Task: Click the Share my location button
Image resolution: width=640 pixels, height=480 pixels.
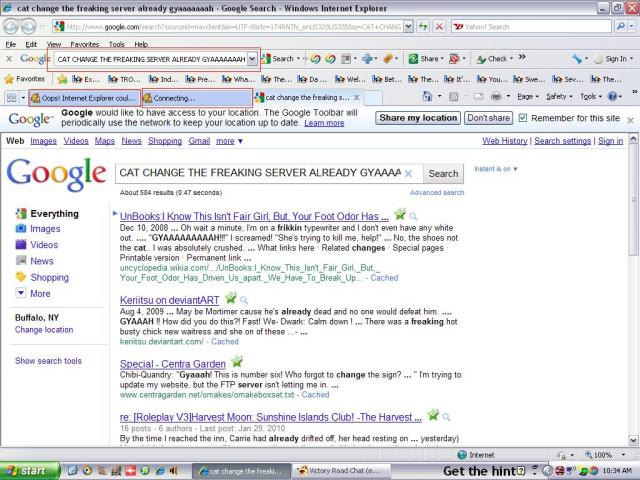Action: click(418, 118)
